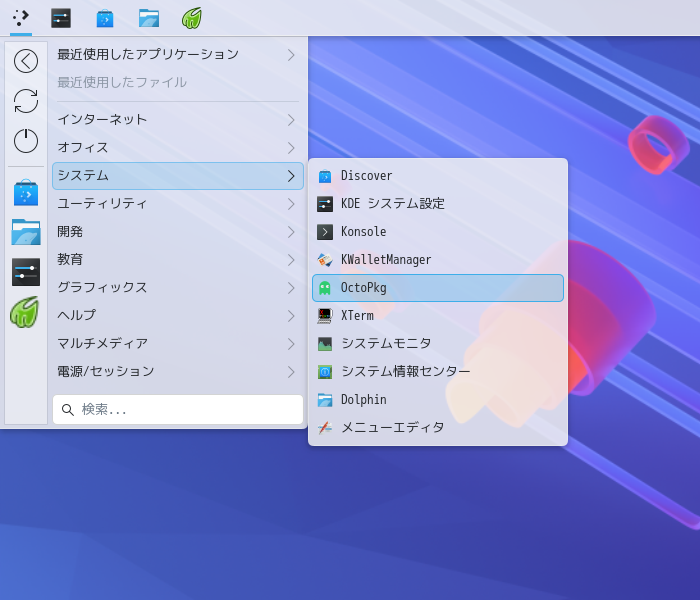This screenshot has width=700, height=600.
Task: Open System Settings favorite in the menu sidebar
Action: tap(26, 272)
